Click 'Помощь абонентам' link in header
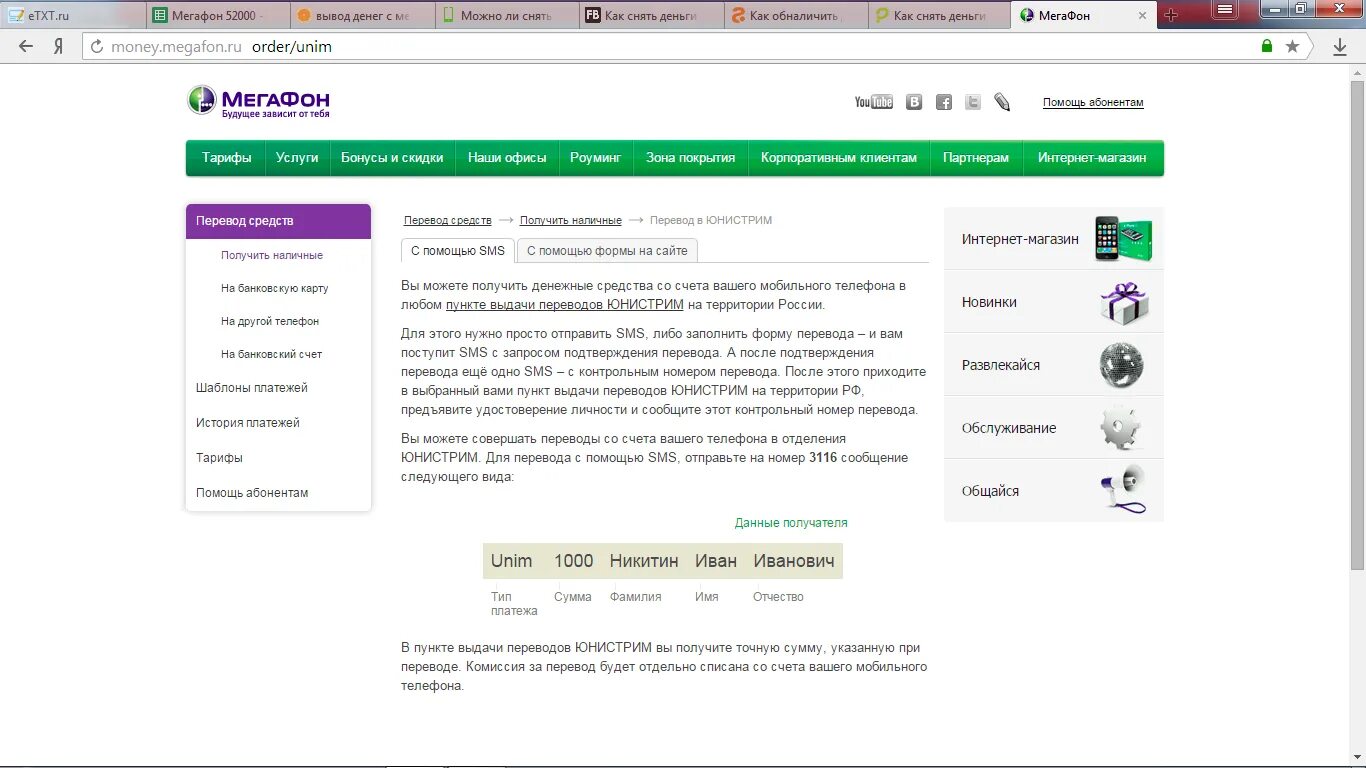The image size is (1366, 768). 1093,102
